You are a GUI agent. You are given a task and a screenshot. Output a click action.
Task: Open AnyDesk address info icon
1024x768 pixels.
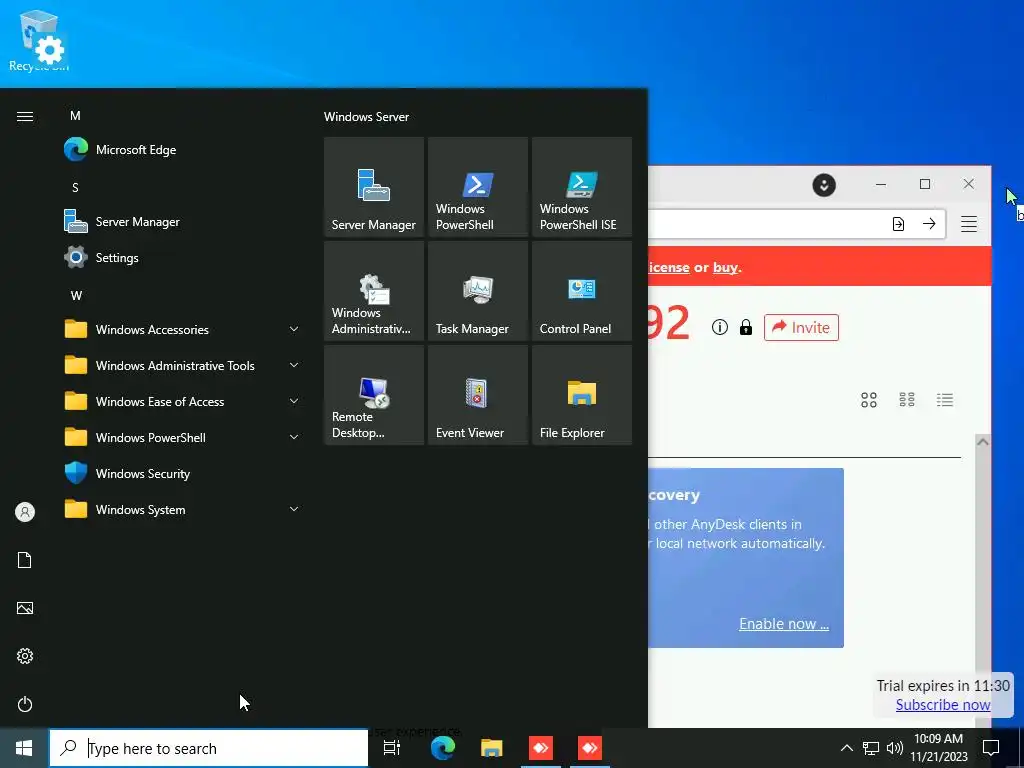(720, 327)
